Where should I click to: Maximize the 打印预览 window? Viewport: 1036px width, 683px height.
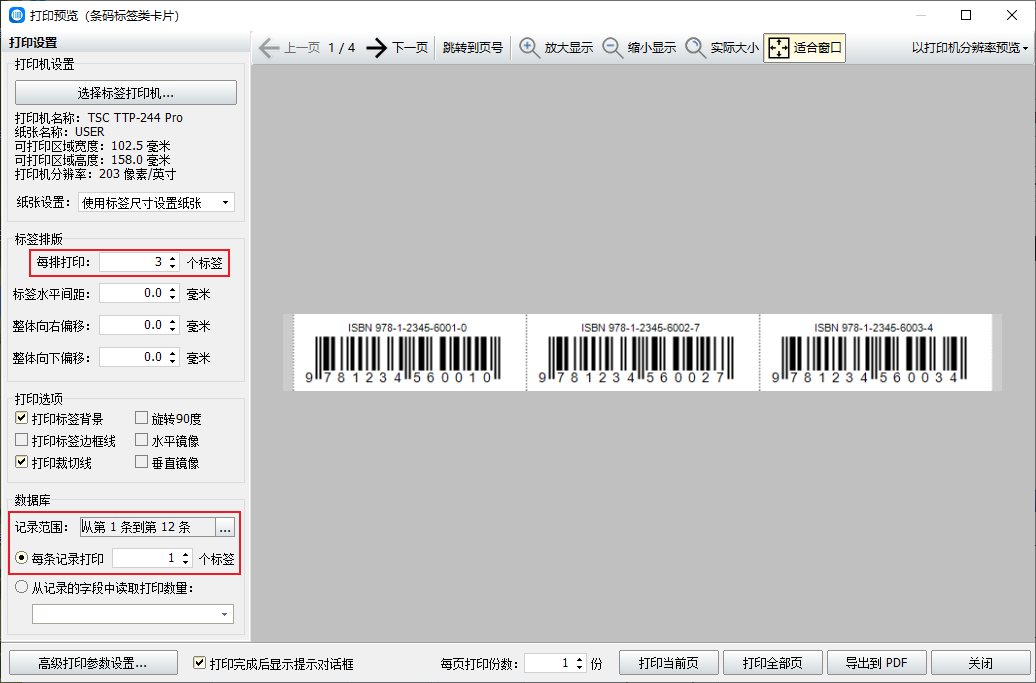pyautogui.click(x=966, y=15)
